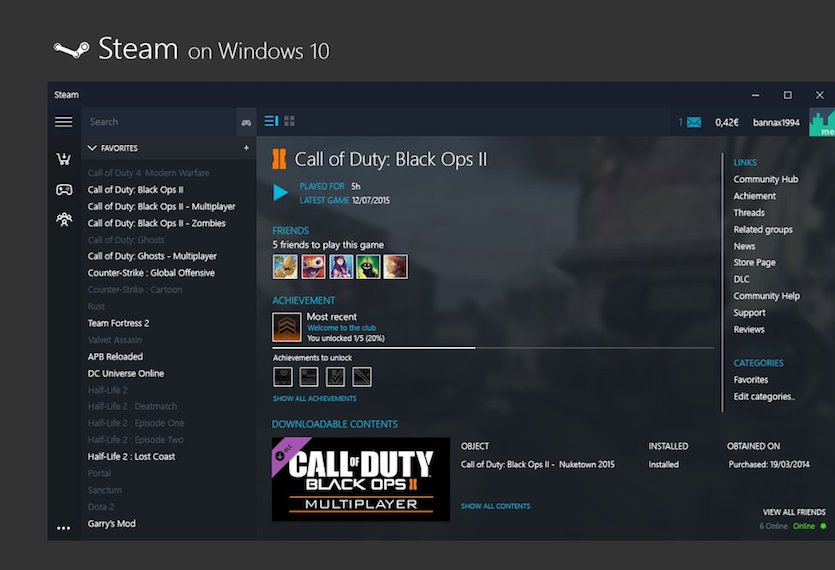Click the Search field
The height and width of the screenshot is (570, 835).
click(x=159, y=122)
